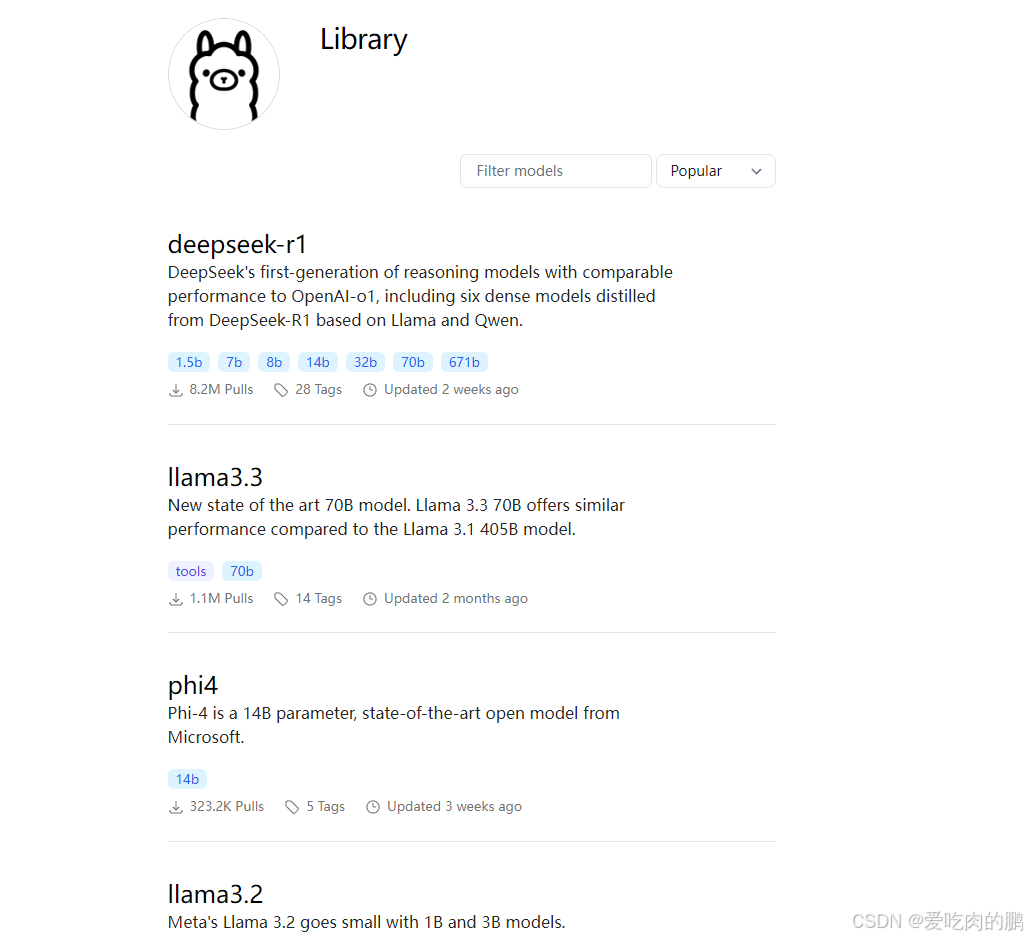1027x939 pixels.
Task: Click the llama3.3 description about 70B model
Action: click(x=396, y=517)
